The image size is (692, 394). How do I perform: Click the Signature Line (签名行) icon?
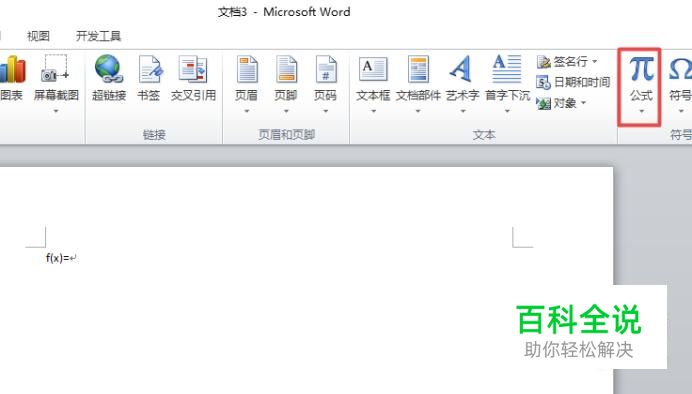pos(543,62)
